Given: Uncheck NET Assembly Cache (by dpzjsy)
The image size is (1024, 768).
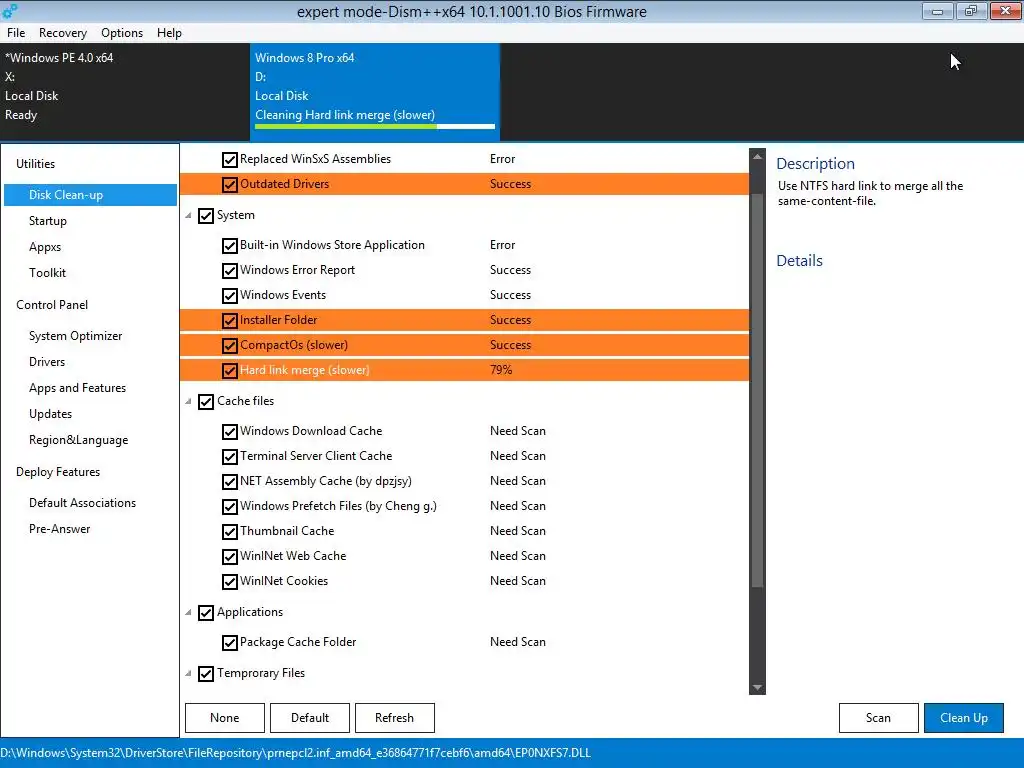Looking at the screenshot, I should click(229, 481).
